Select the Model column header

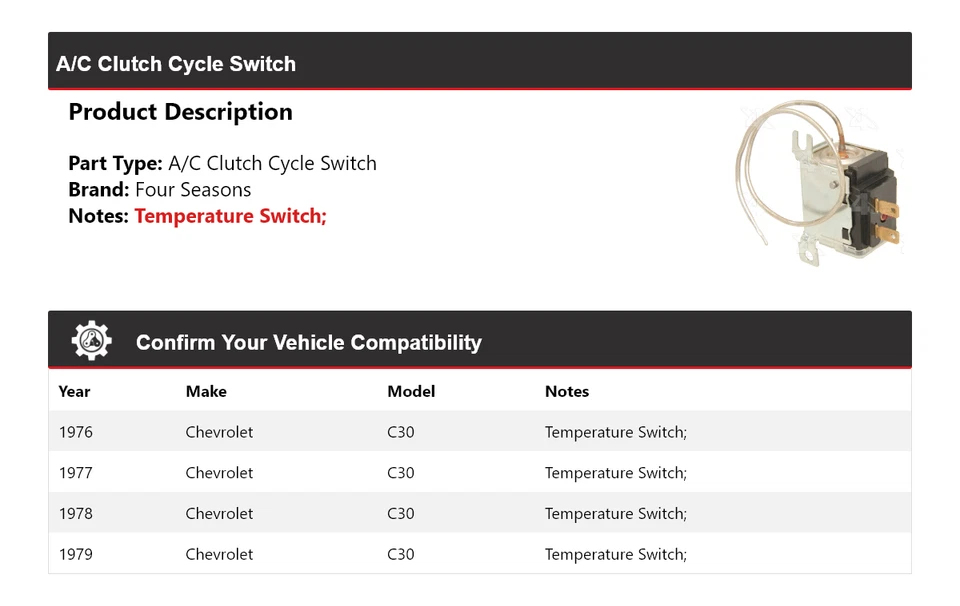[411, 392]
